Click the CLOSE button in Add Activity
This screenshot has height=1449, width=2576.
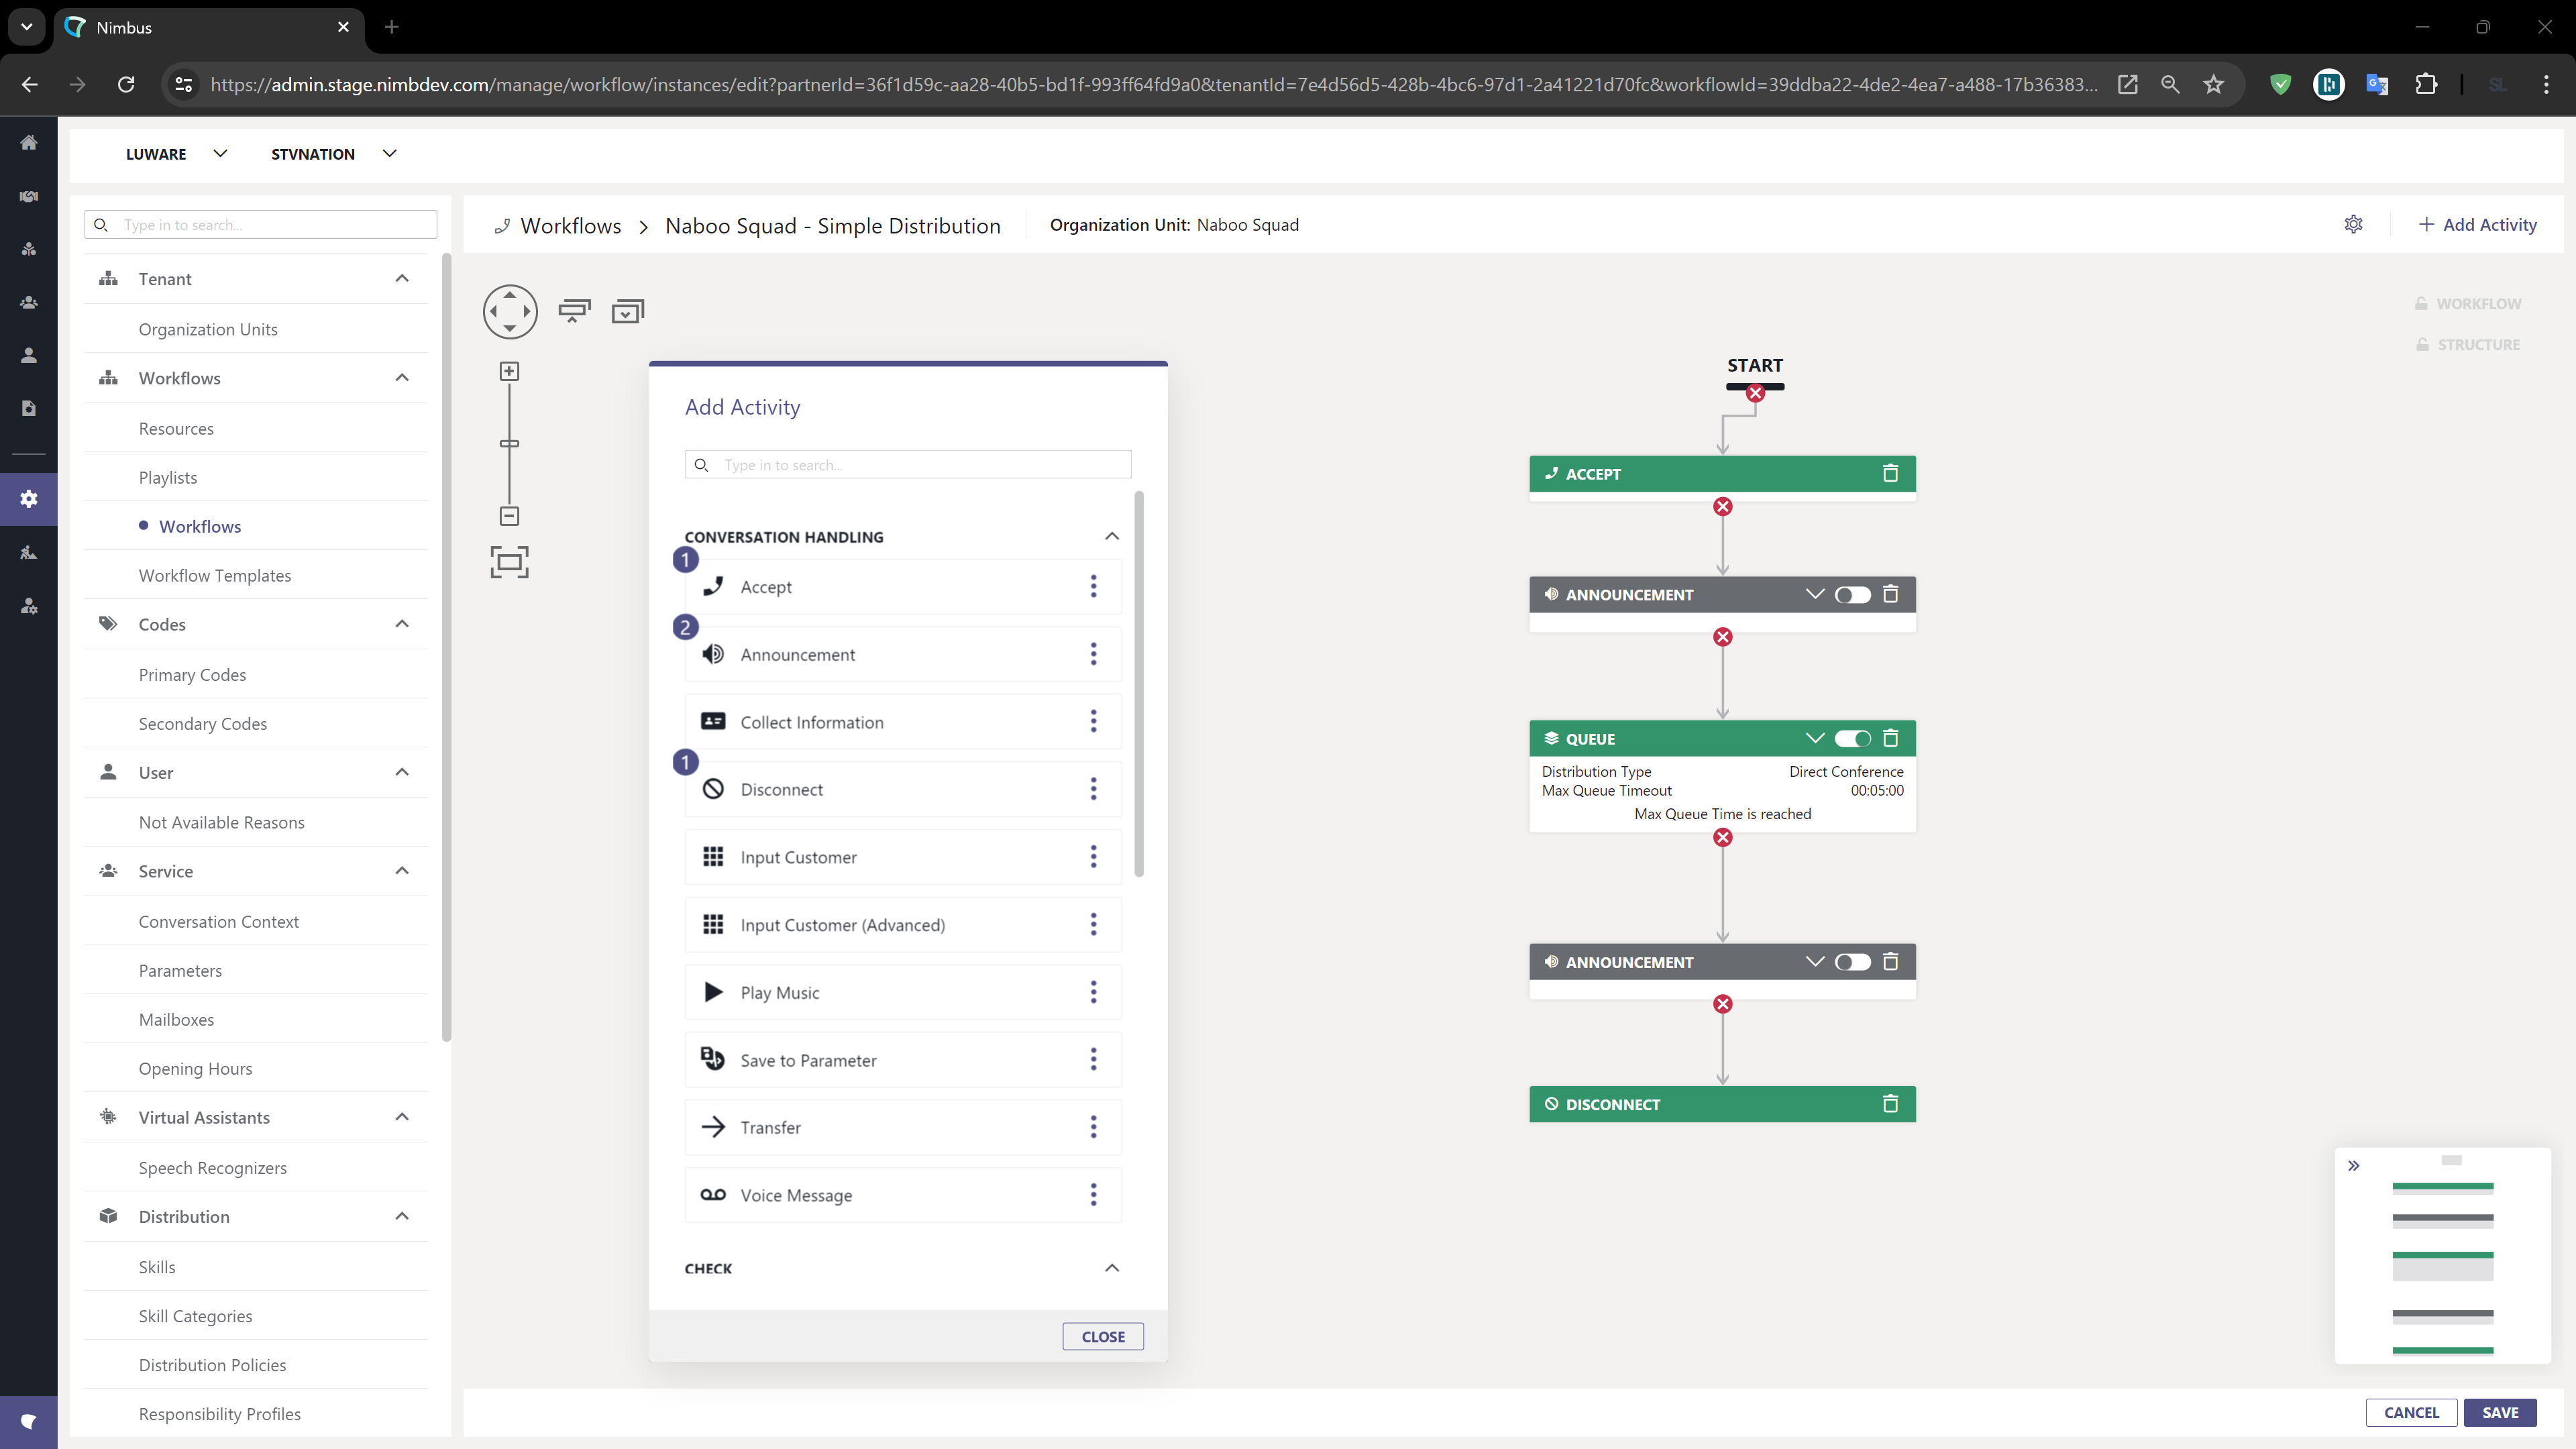click(x=1102, y=1336)
